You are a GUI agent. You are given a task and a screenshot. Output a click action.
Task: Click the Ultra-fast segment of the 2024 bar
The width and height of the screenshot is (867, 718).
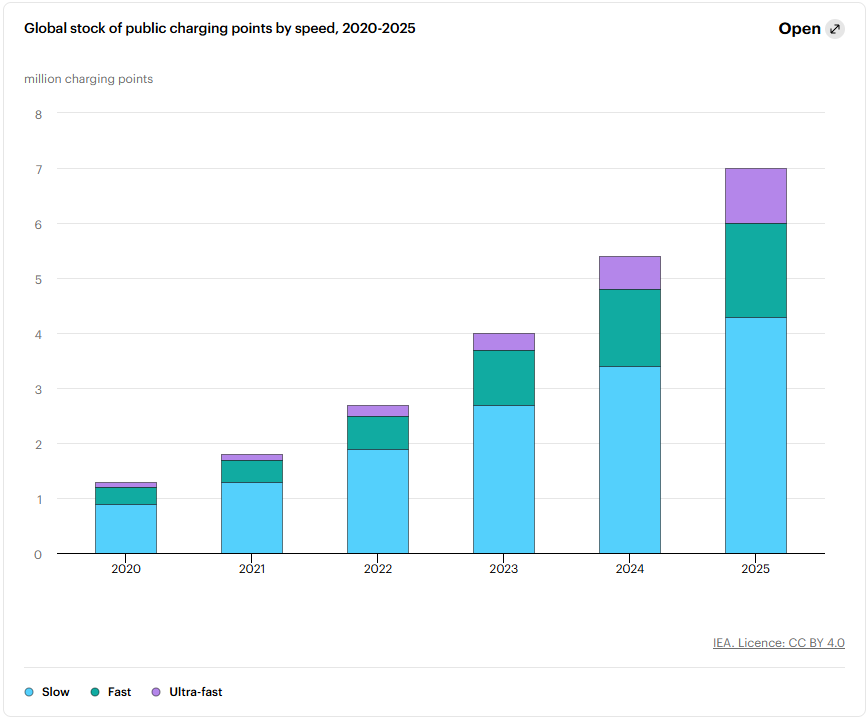[630, 273]
